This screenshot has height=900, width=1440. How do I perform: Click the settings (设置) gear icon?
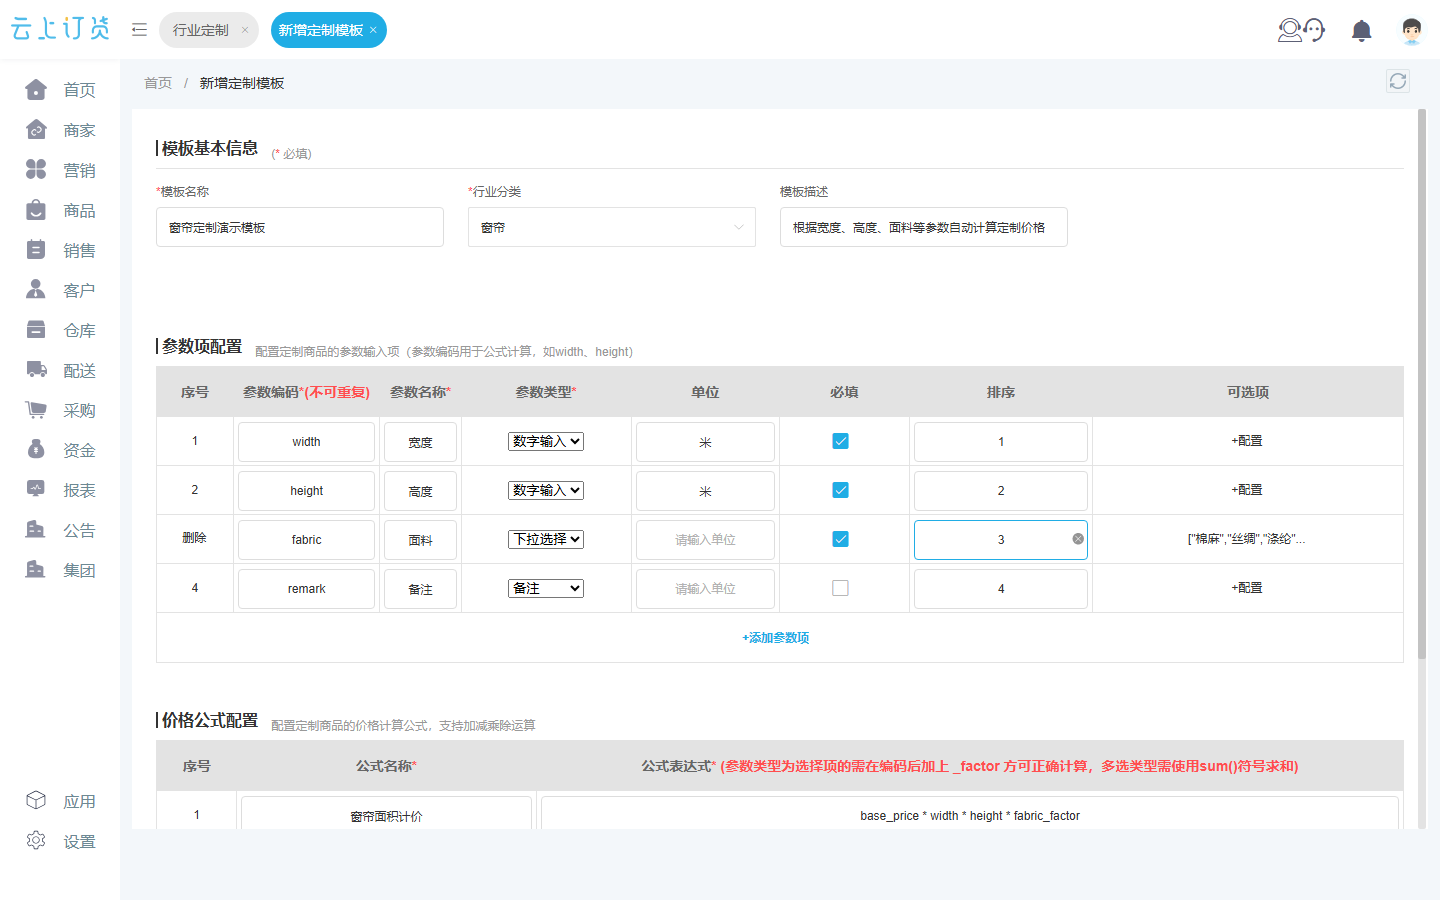[x=36, y=841]
